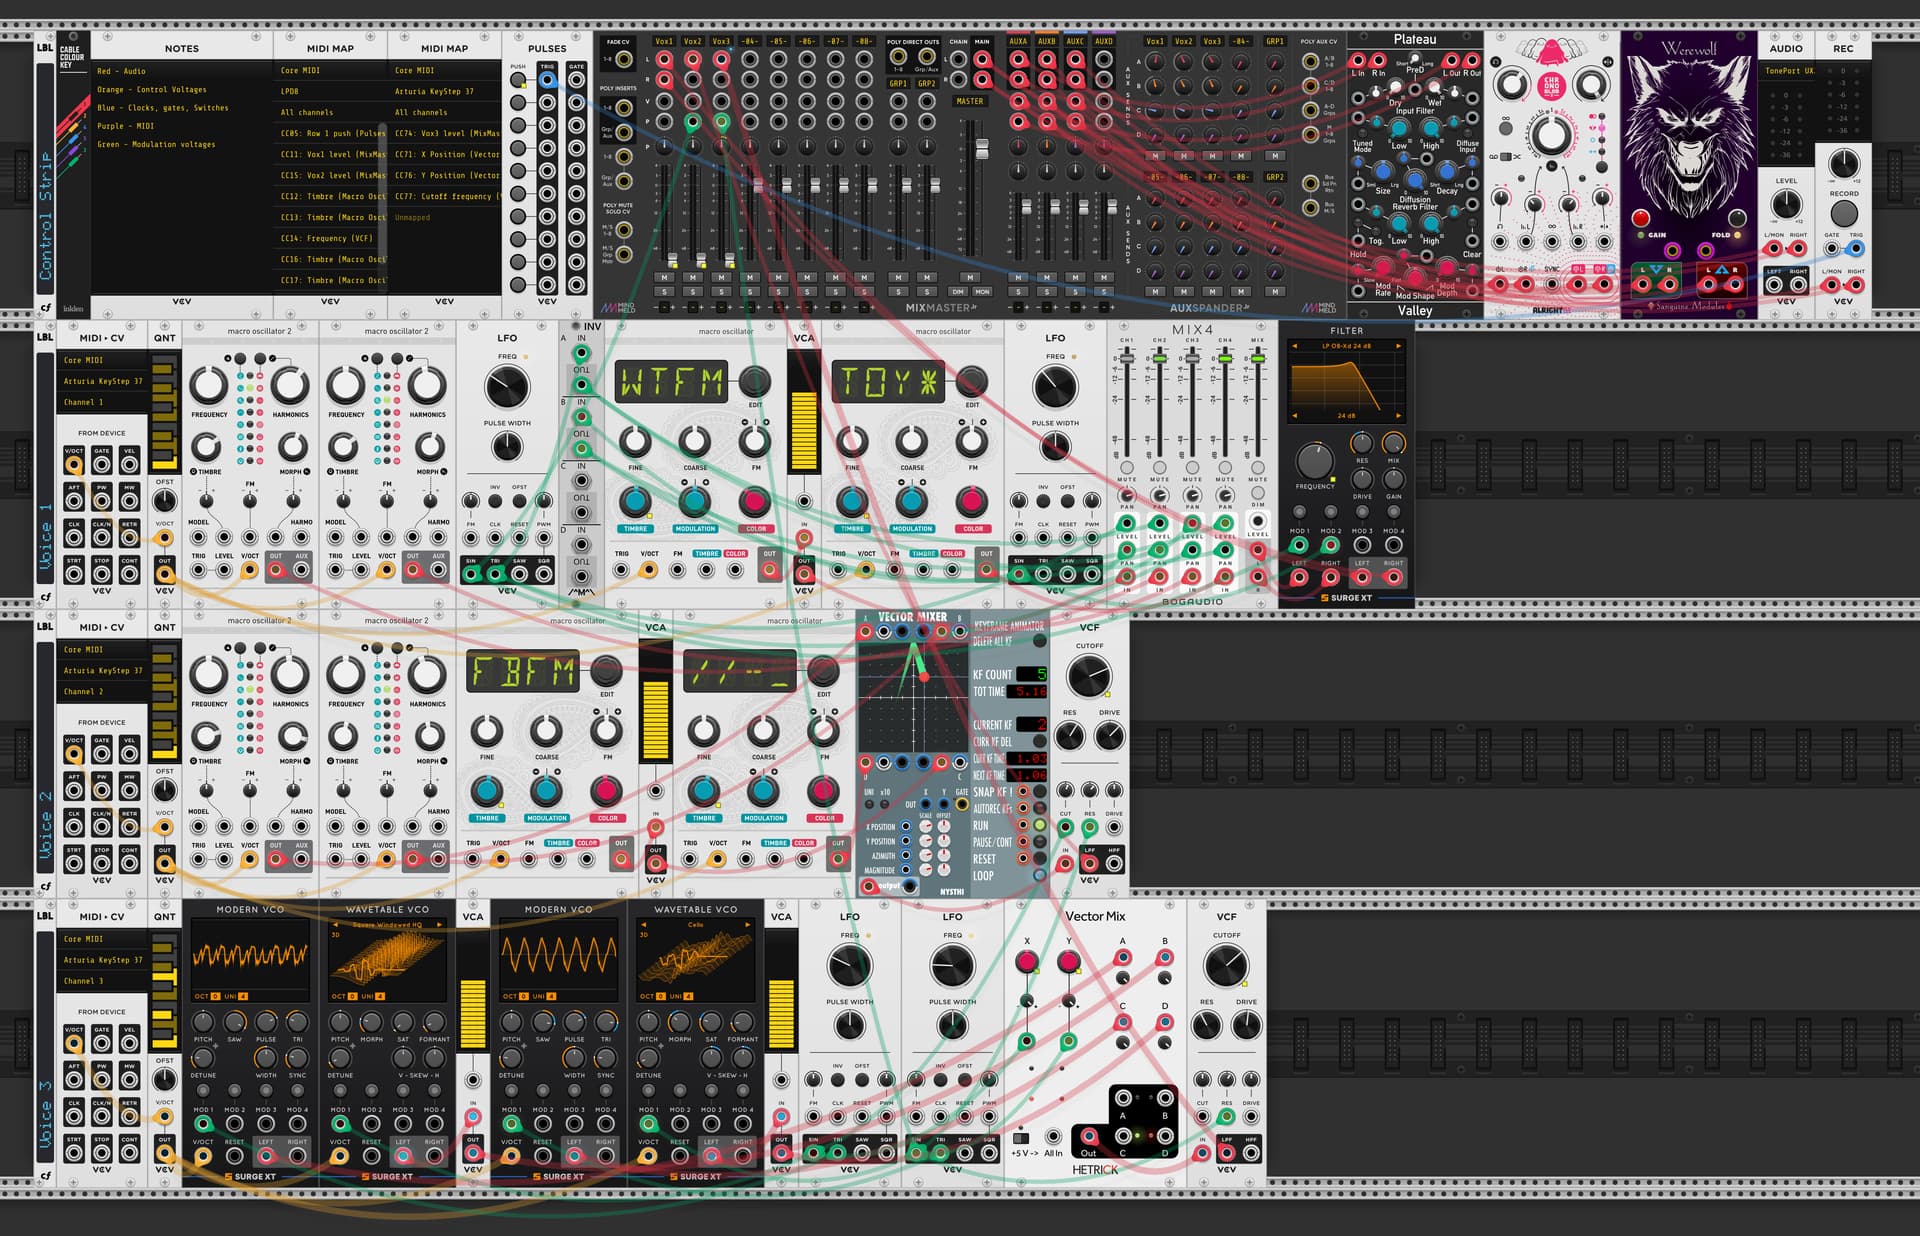Click MixMaster FADE CV 1-8 jack
Screen dimensions: 1920x1236
point(624,60)
